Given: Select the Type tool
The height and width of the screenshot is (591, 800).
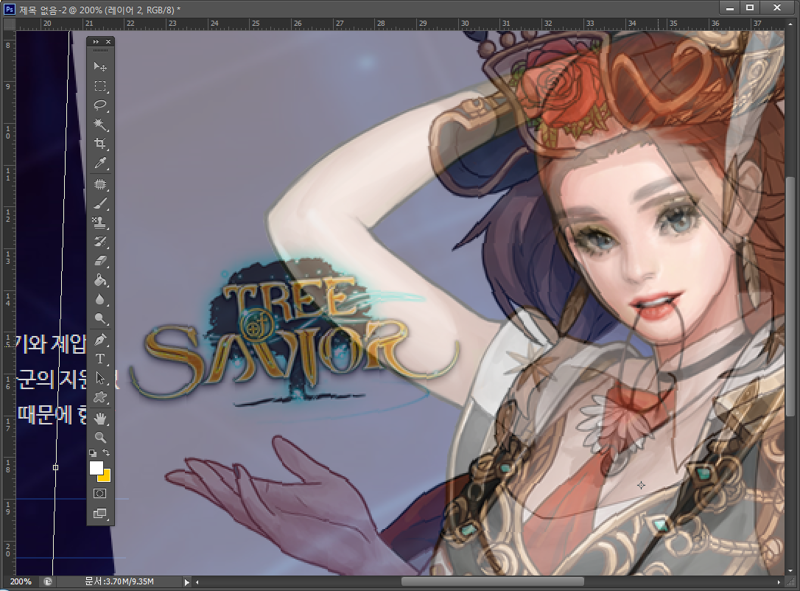Looking at the screenshot, I should (100, 359).
